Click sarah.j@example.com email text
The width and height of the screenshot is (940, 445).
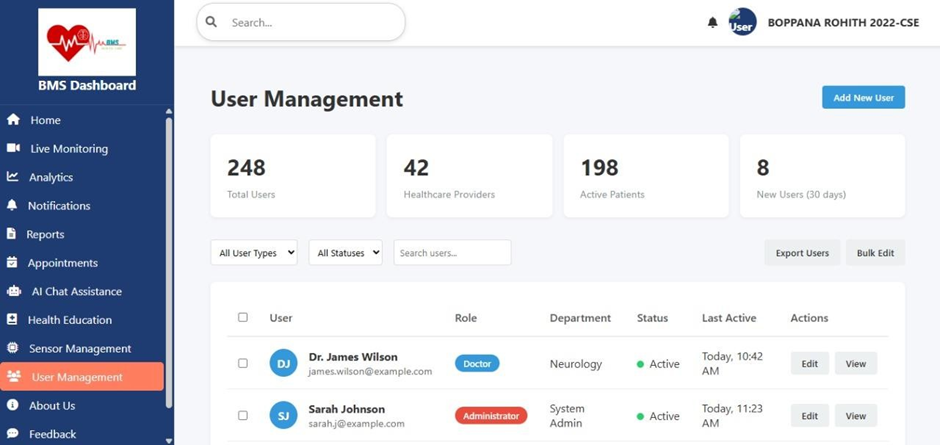pos(357,423)
